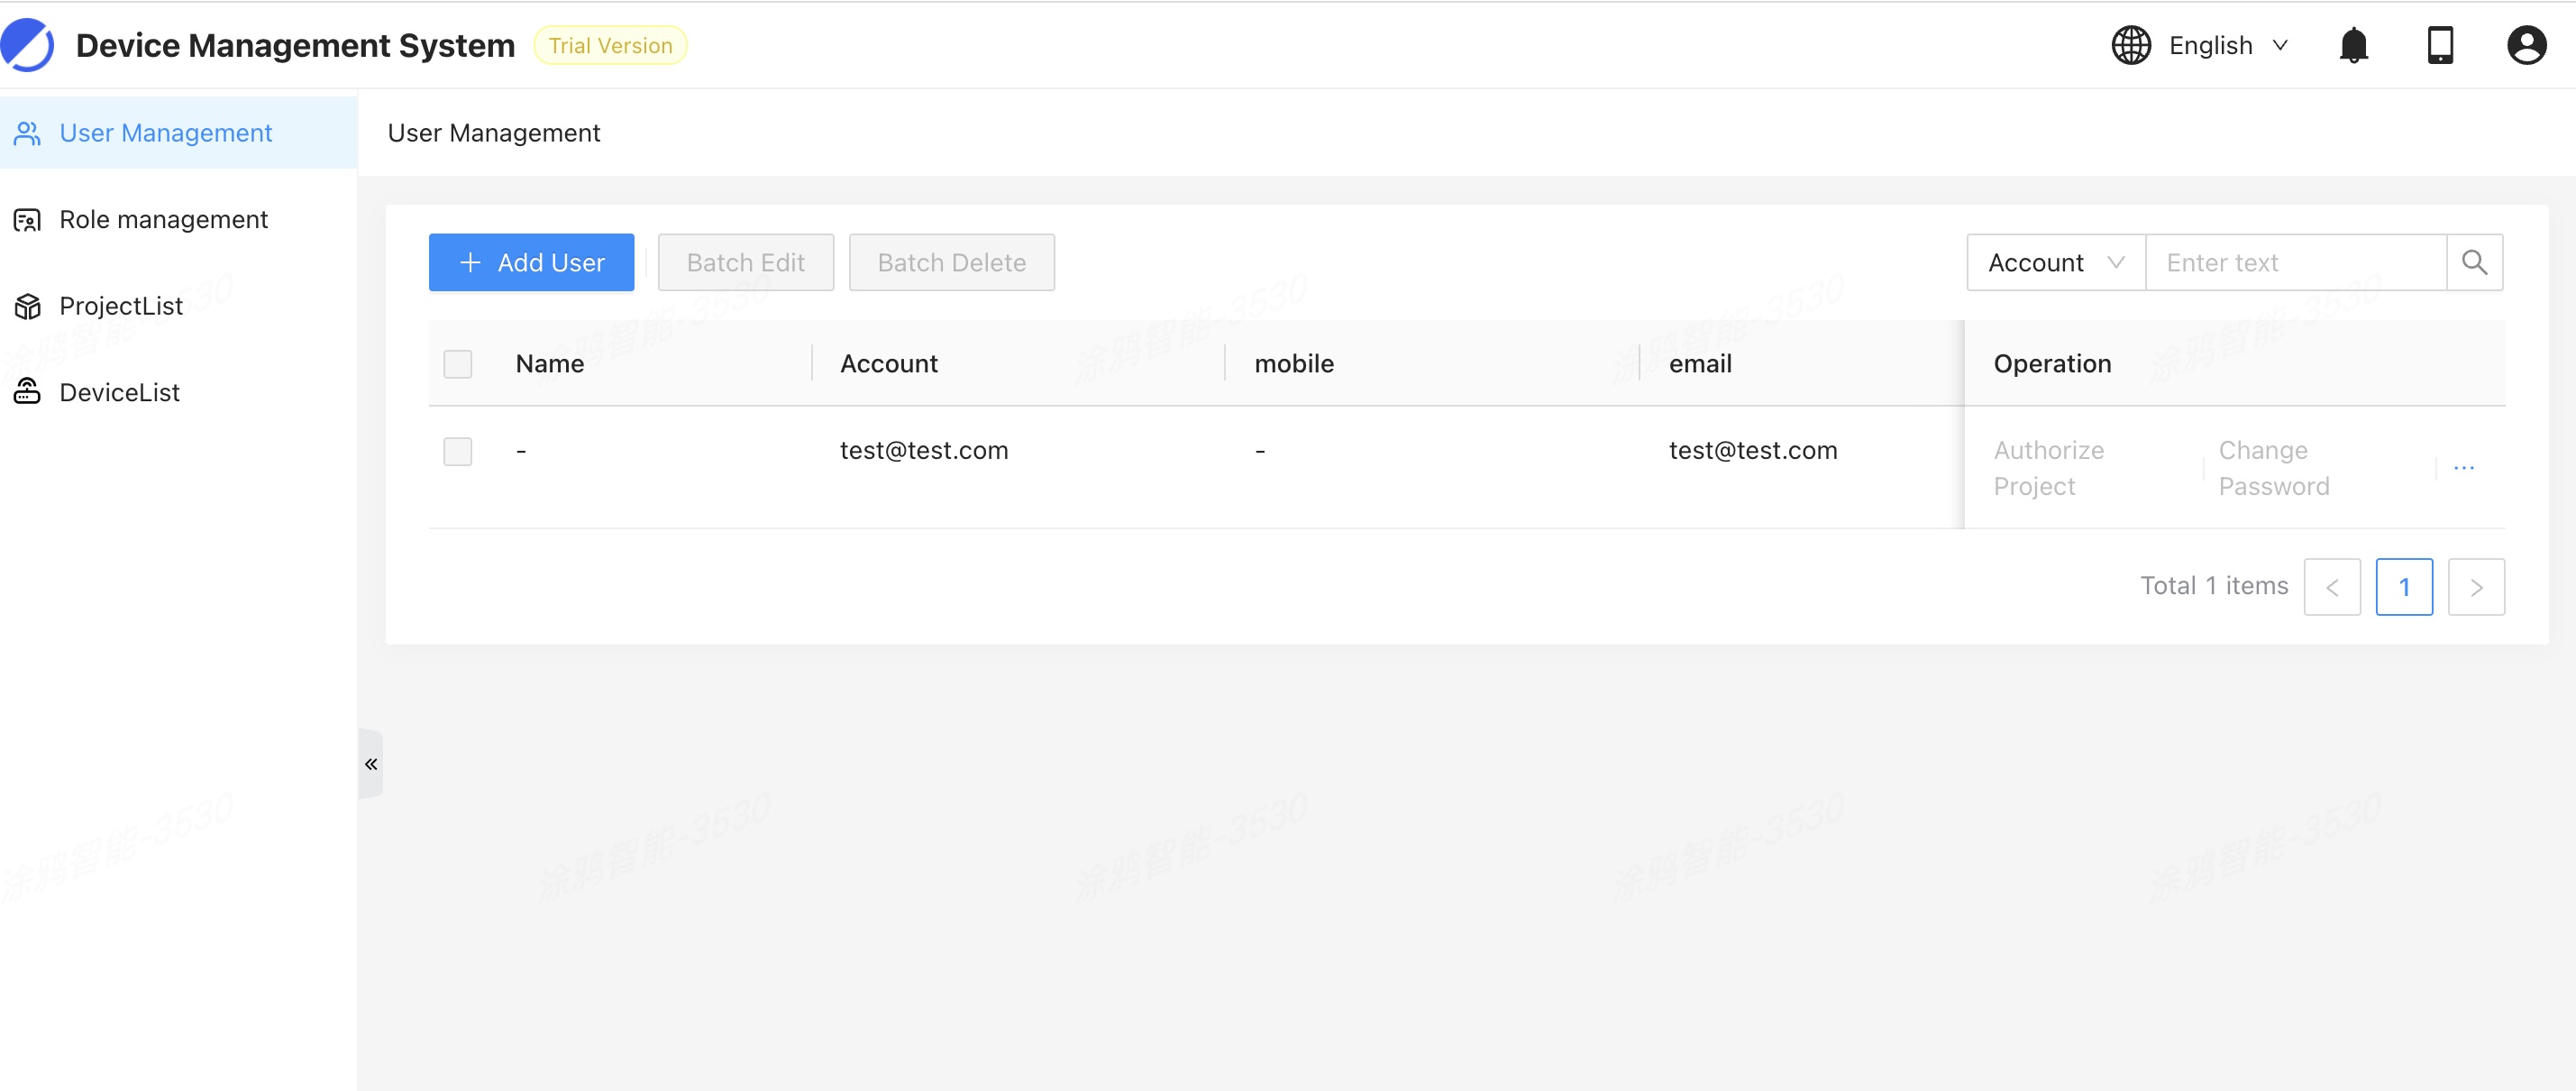This screenshot has width=2576, height=1091.
Task: Open Role management in sidebar
Action: pos(178,219)
